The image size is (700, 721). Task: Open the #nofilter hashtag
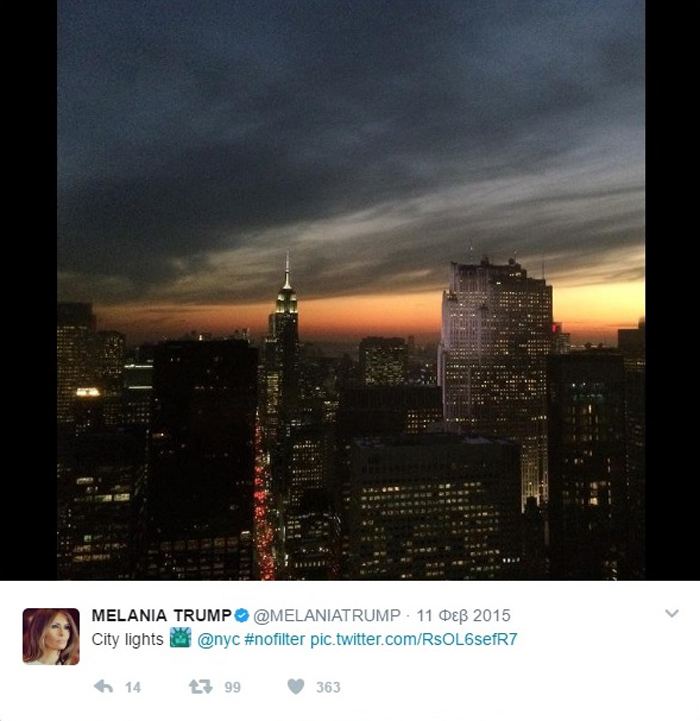point(275,639)
